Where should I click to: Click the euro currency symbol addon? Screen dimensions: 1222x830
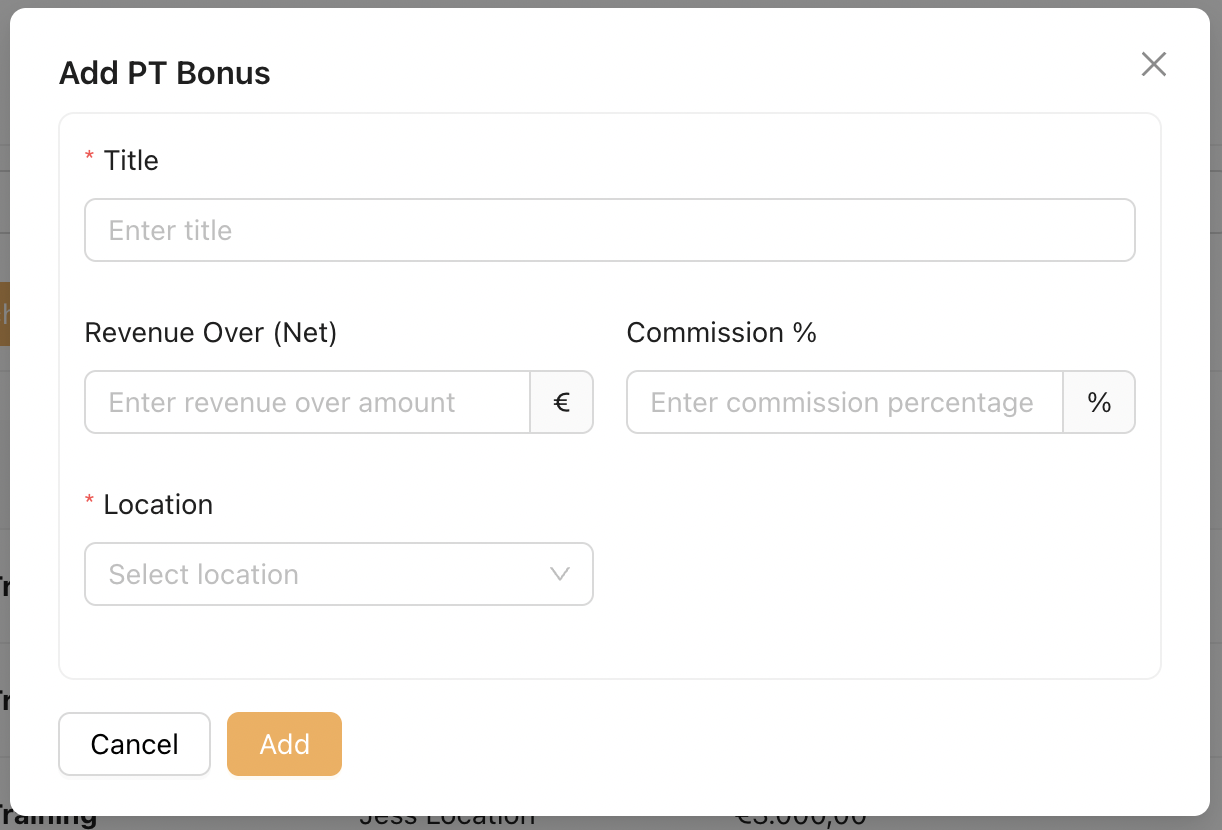coord(562,403)
